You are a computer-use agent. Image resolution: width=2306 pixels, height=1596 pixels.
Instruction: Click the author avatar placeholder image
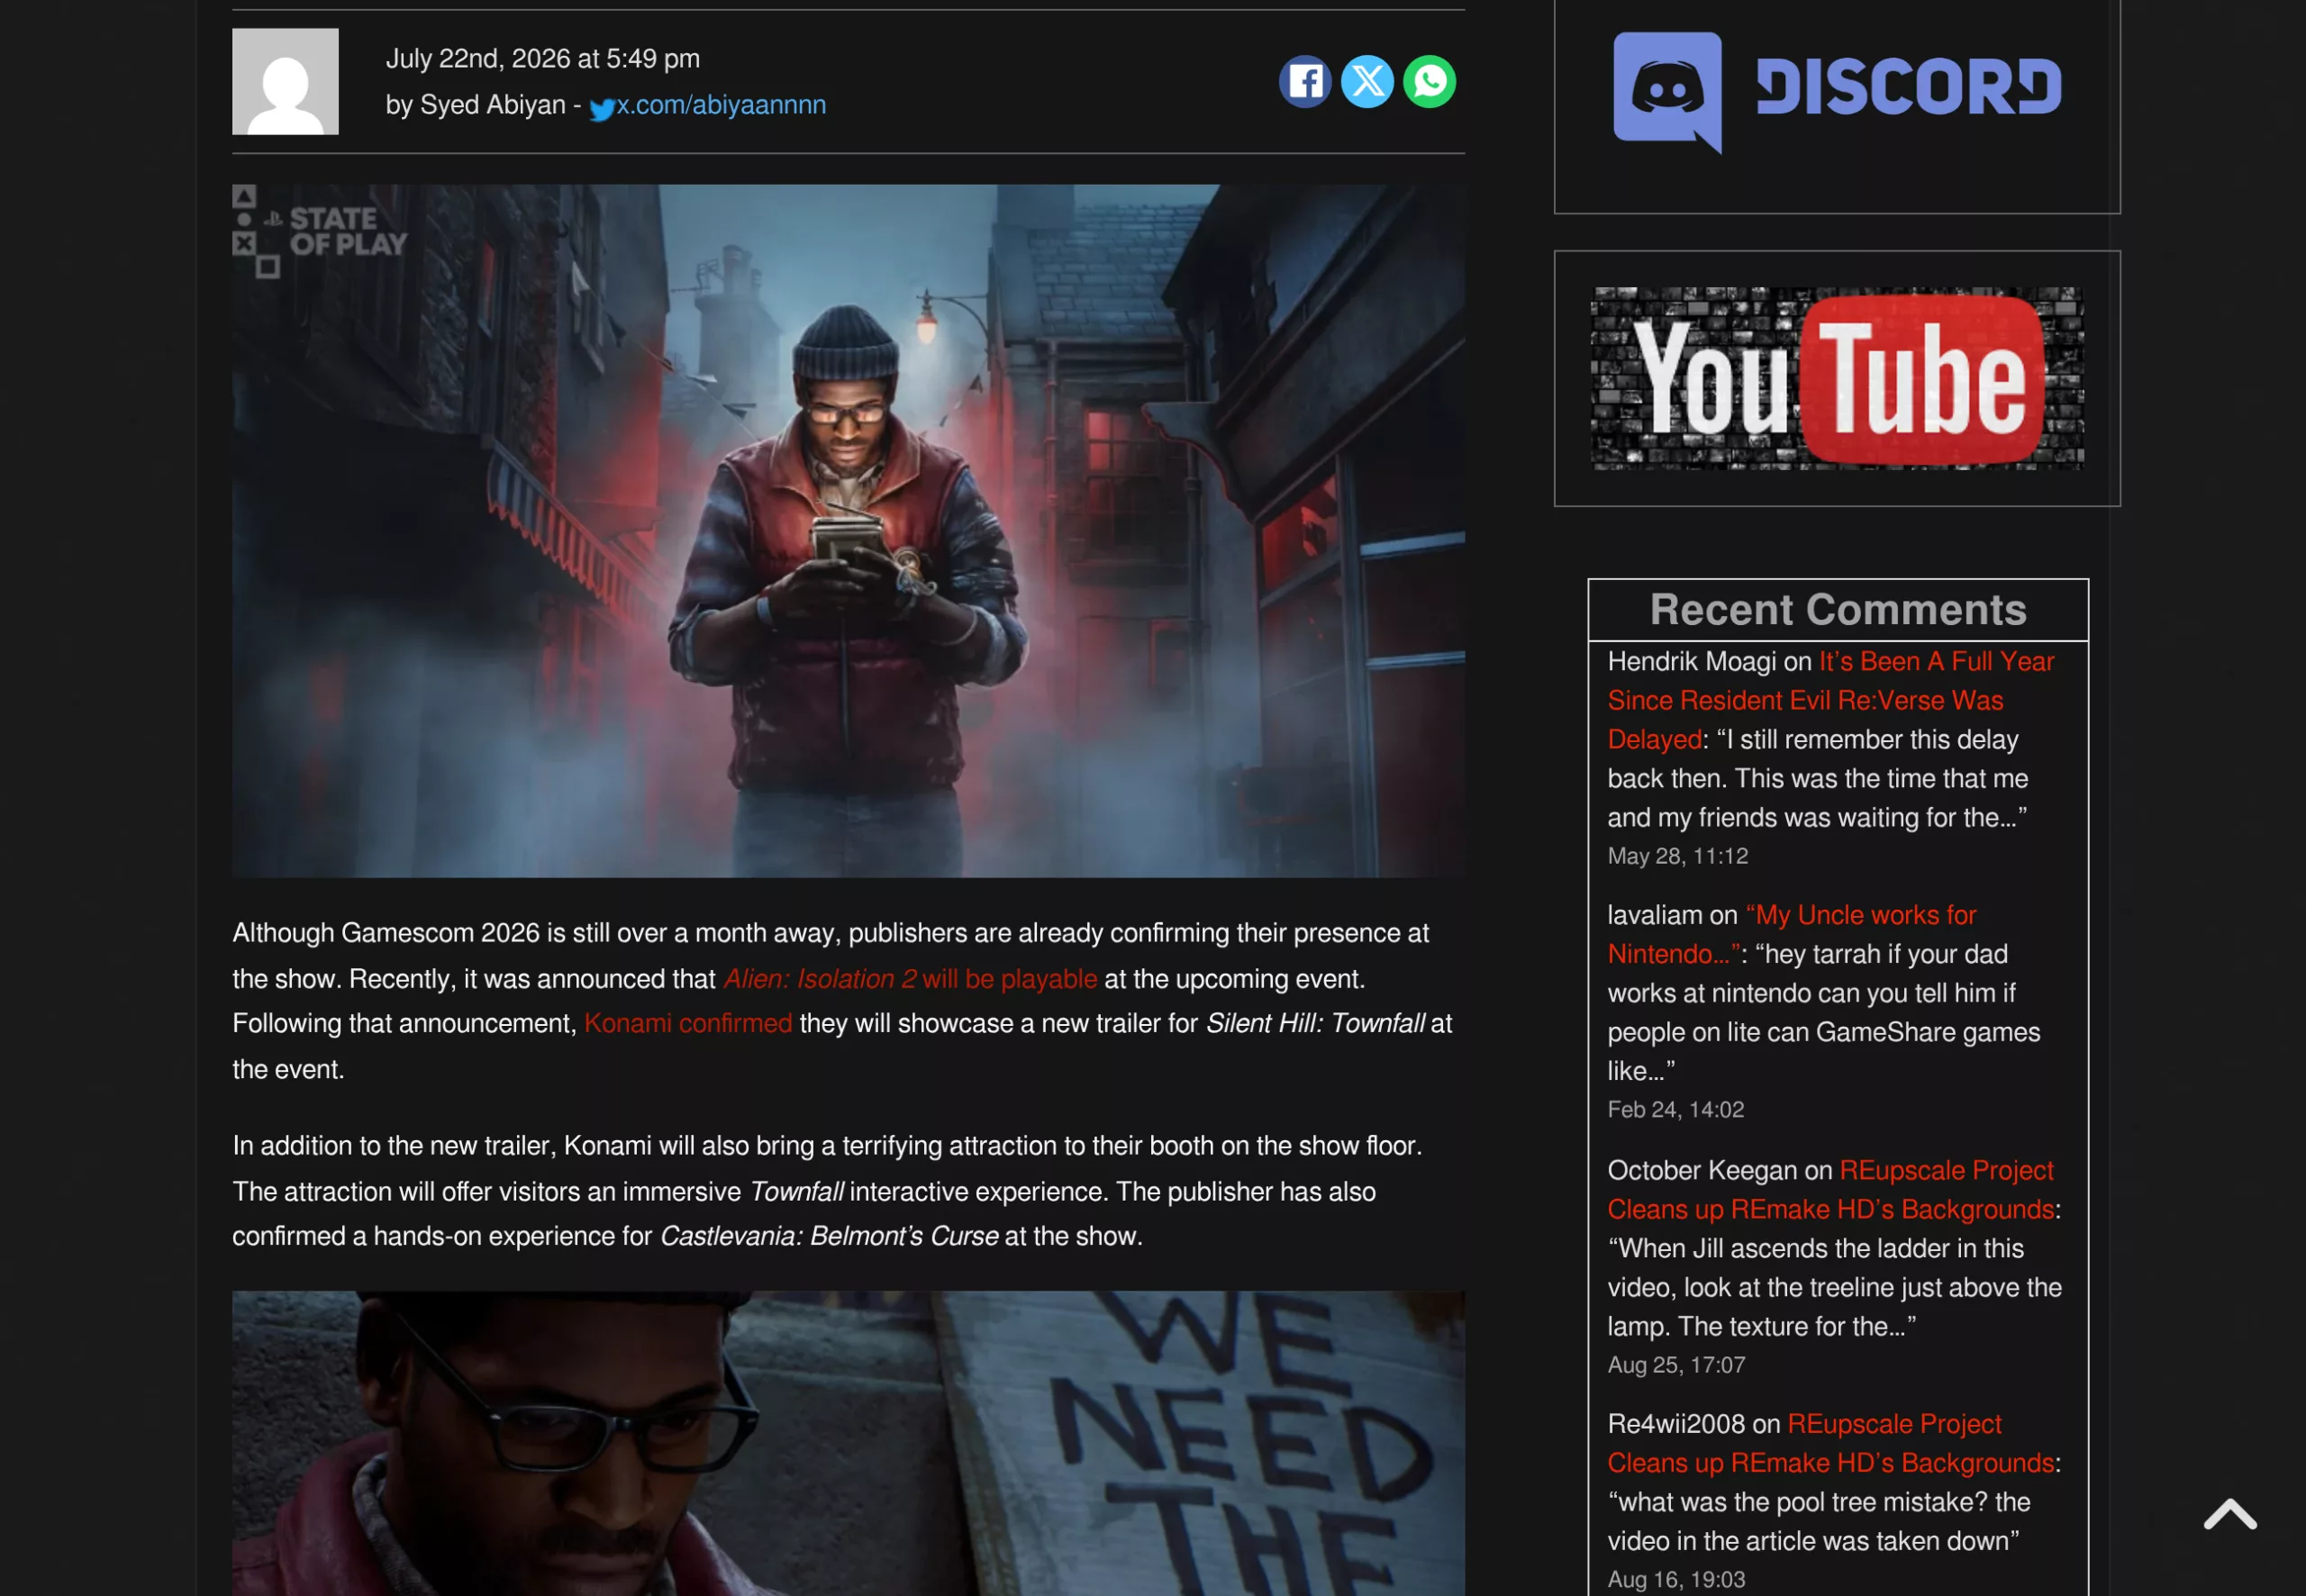[285, 81]
